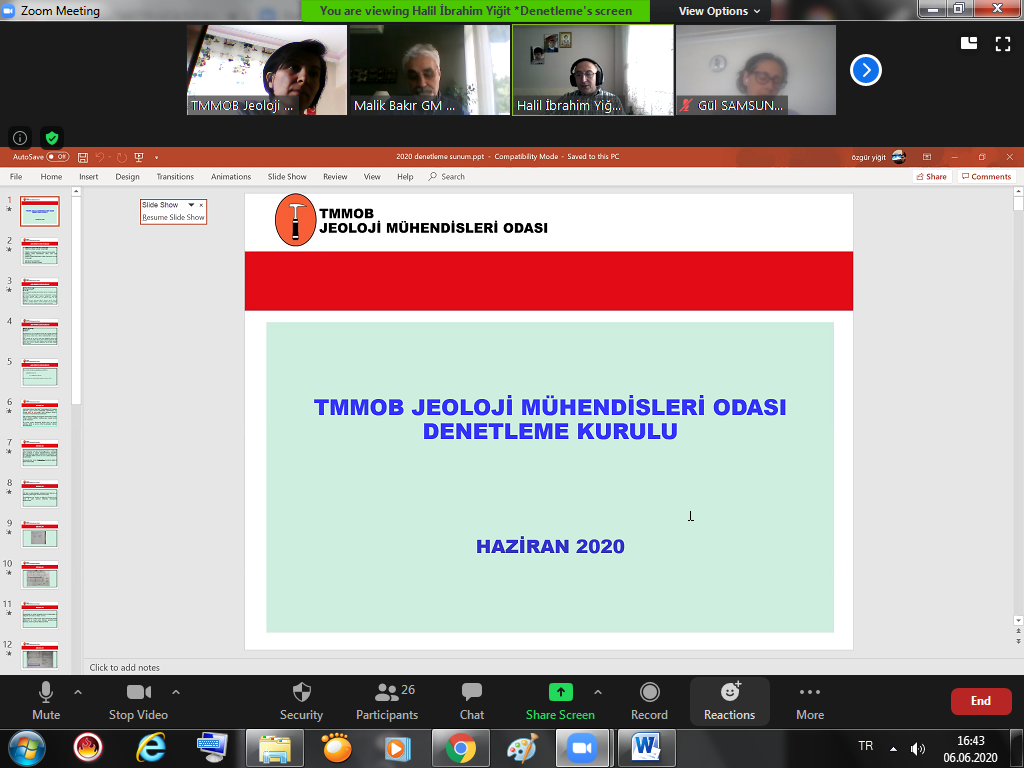Select slide 5 thumbnail
The image size is (1024, 768).
[40, 372]
